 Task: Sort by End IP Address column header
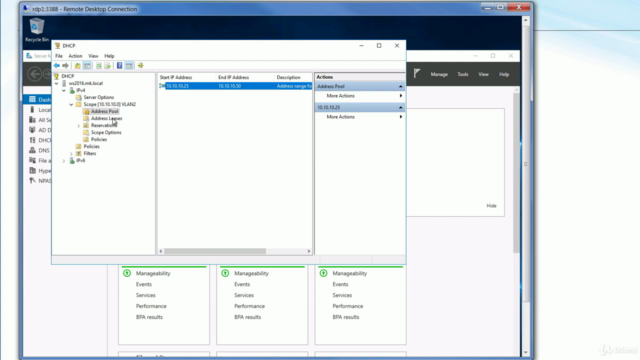click(245, 77)
